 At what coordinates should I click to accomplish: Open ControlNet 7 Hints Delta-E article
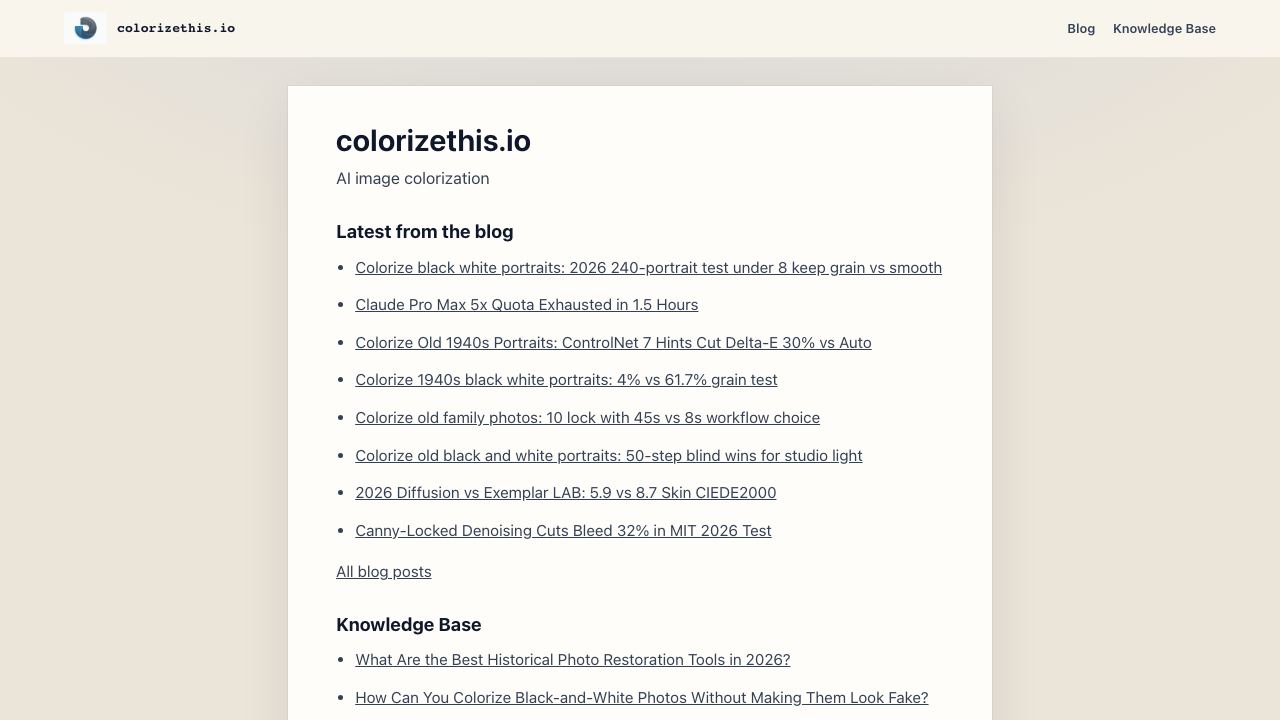click(613, 342)
